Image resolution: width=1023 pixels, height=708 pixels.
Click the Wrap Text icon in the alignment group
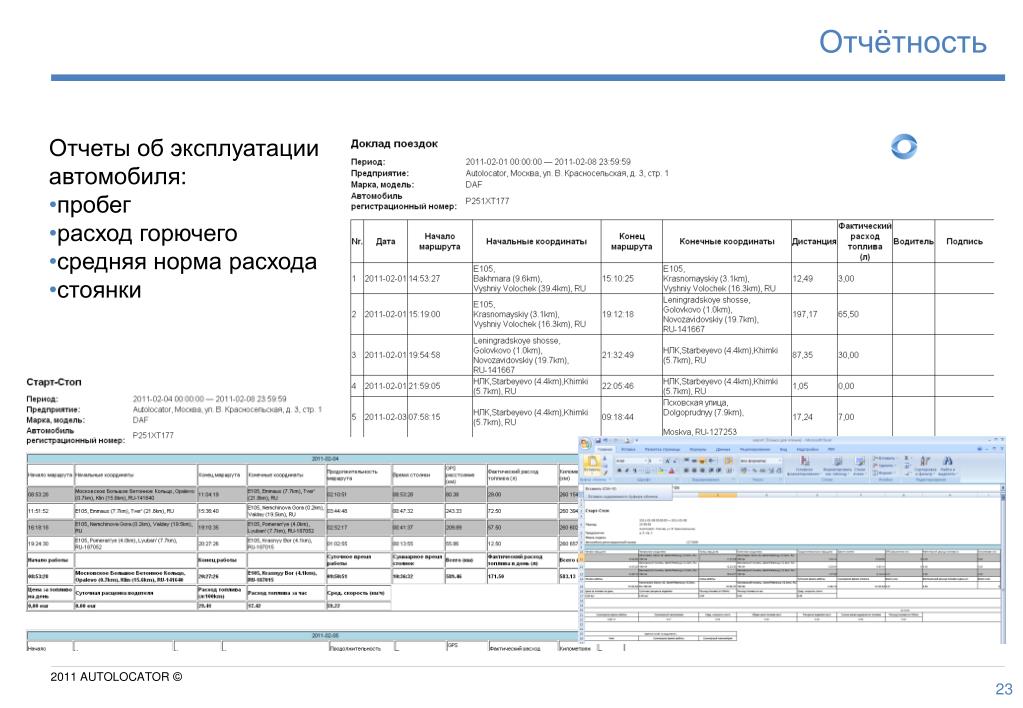click(x=728, y=460)
